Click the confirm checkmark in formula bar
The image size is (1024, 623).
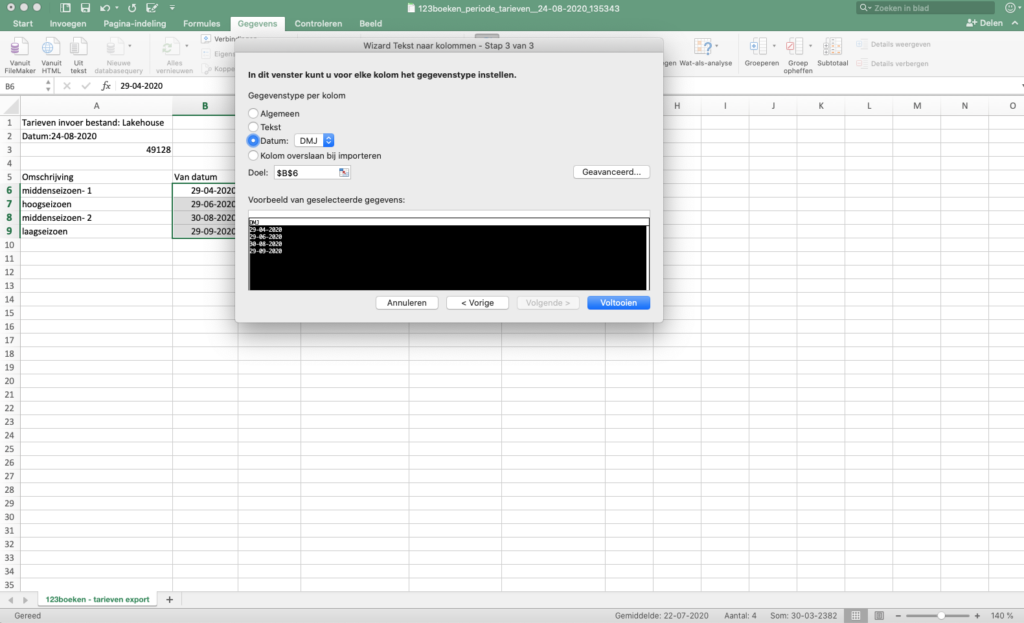click(86, 86)
